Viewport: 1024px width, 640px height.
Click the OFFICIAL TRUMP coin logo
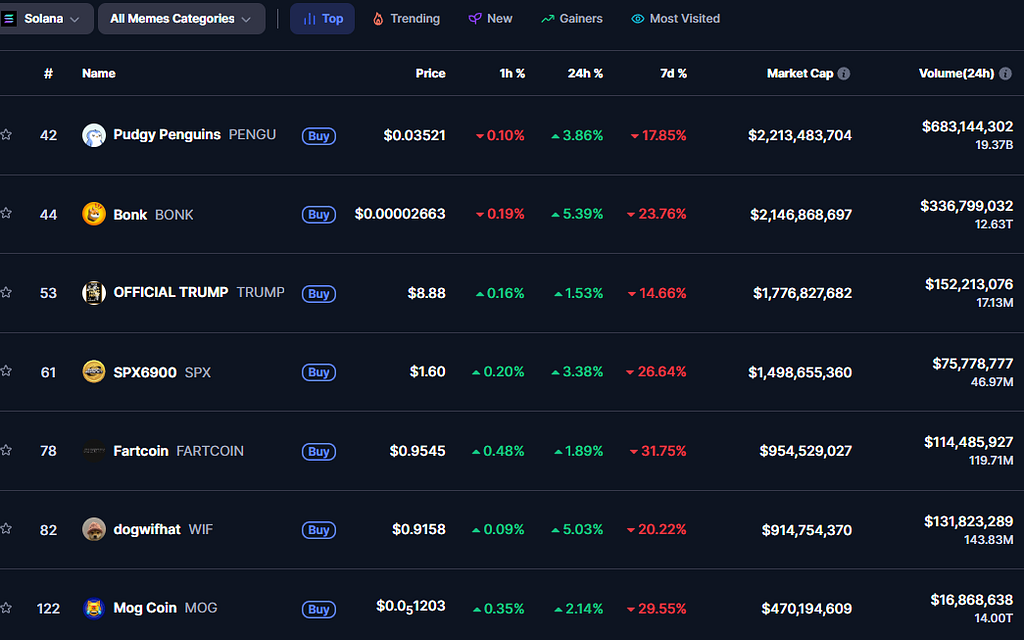(x=94, y=293)
